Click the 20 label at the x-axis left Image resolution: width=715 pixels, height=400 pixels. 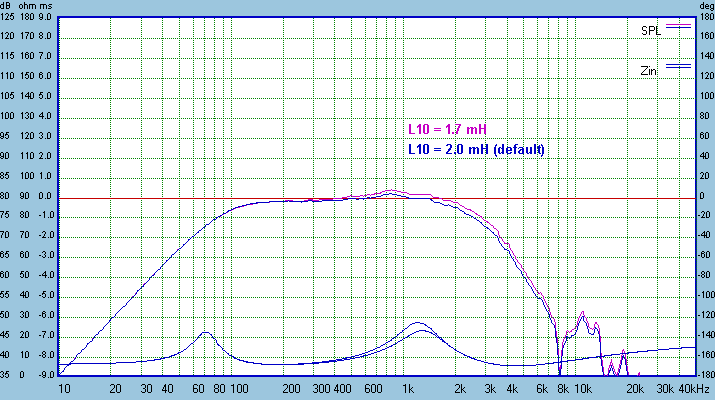(x=114, y=388)
